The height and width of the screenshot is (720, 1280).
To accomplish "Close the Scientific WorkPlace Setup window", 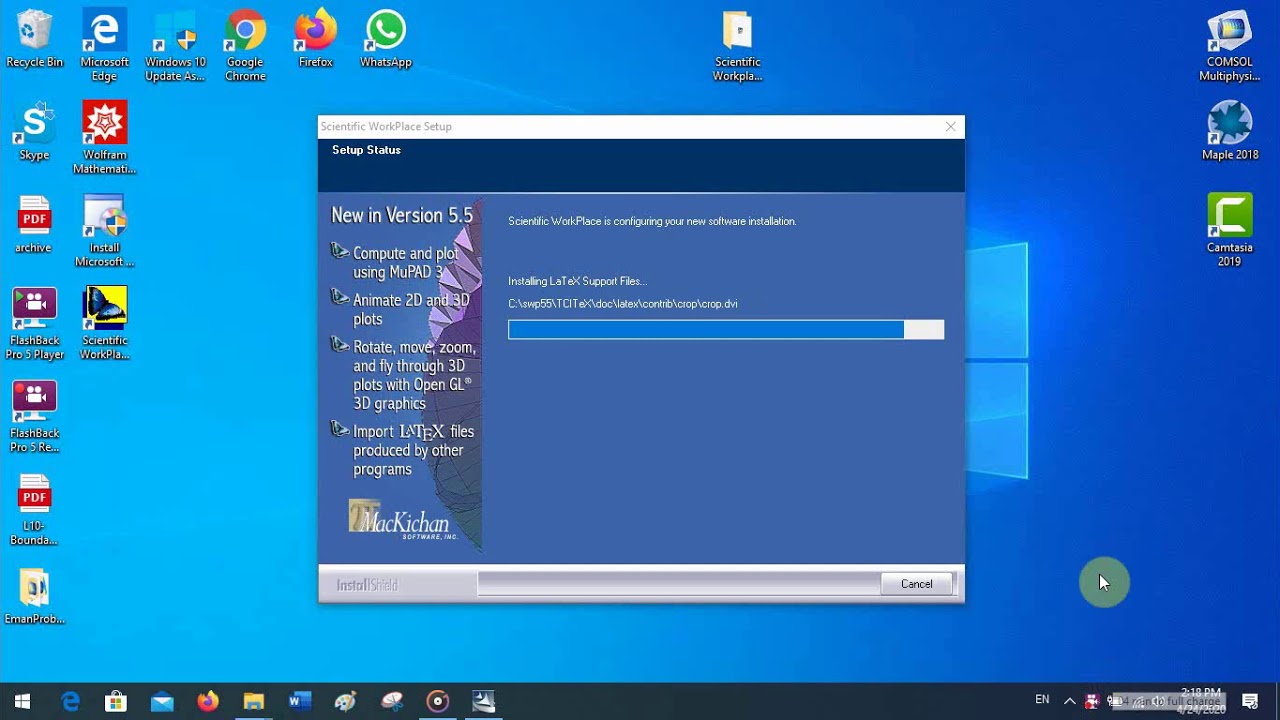I will (951, 127).
